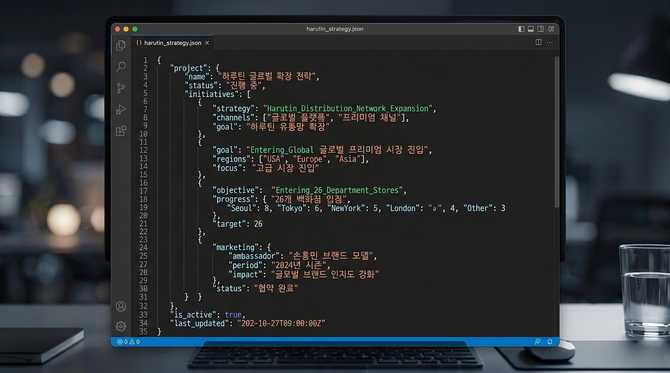This screenshot has width=670, height=373.
Task: Open the Search magnifier in activity bar
Action: pyautogui.click(x=121, y=66)
